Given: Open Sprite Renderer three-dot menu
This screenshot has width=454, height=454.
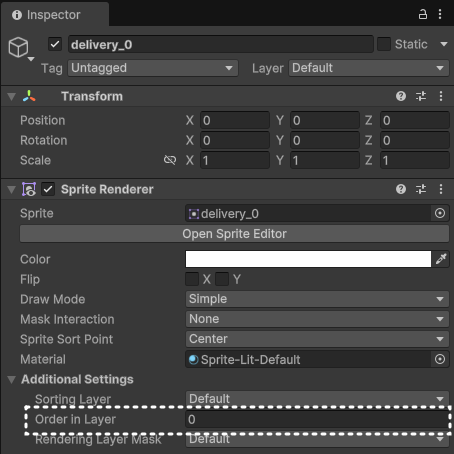Looking at the screenshot, I should 441,189.
